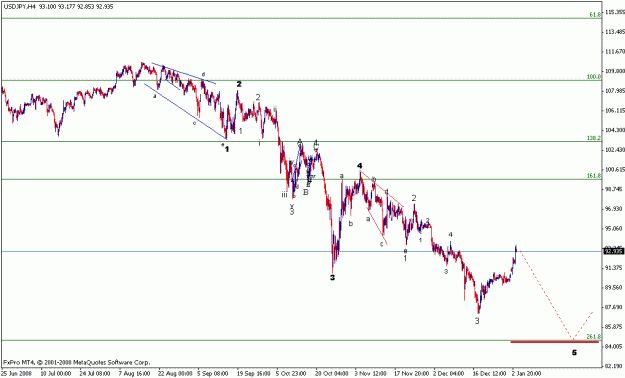Screen dimensions: 625x378
Task: Click the 10 Jul 00:00 date label
Action: [x=56, y=374]
